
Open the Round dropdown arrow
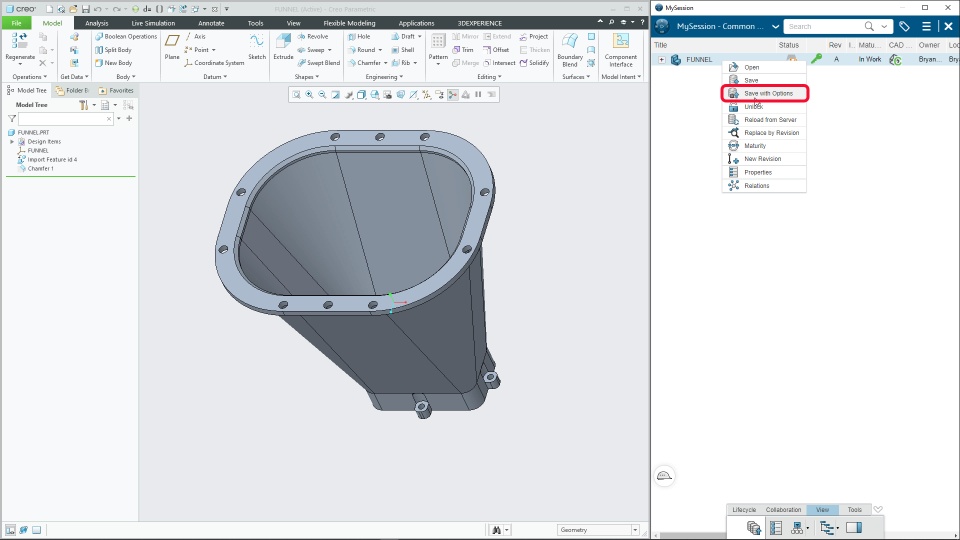click(380, 50)
